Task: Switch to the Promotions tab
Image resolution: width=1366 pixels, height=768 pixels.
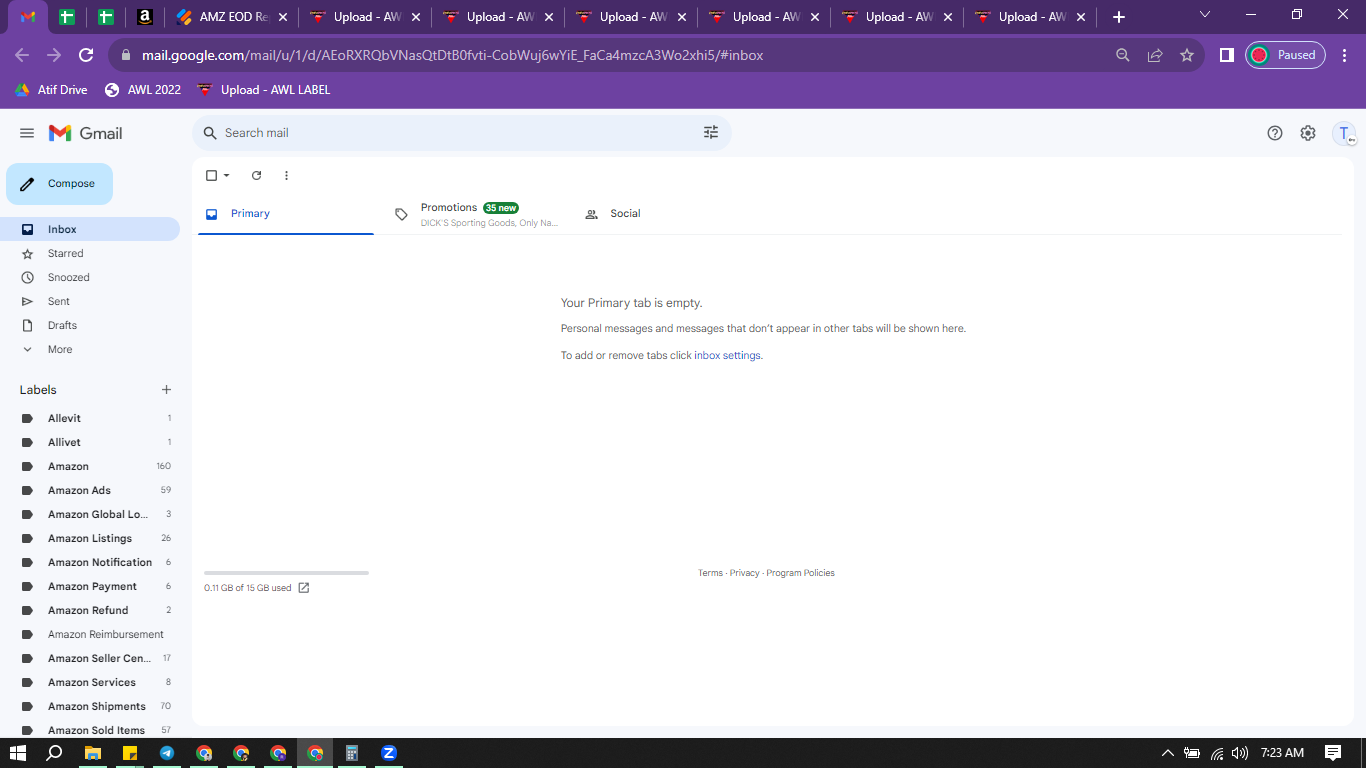Action: 476,214
